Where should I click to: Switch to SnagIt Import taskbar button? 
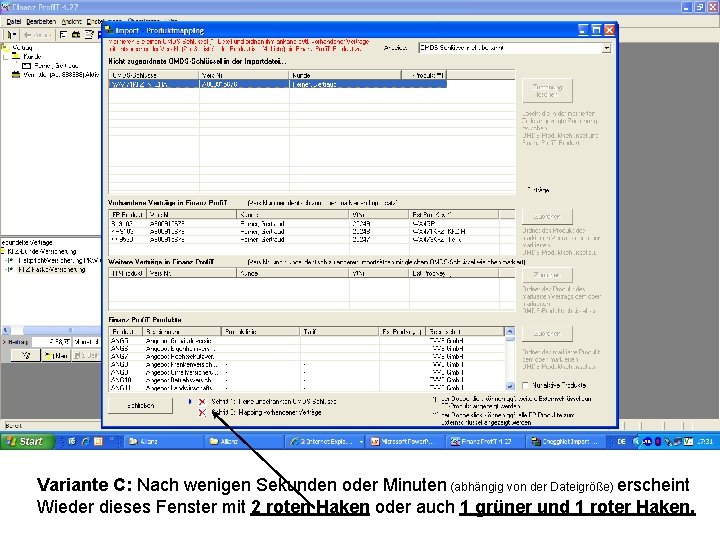tap(566, 441)
